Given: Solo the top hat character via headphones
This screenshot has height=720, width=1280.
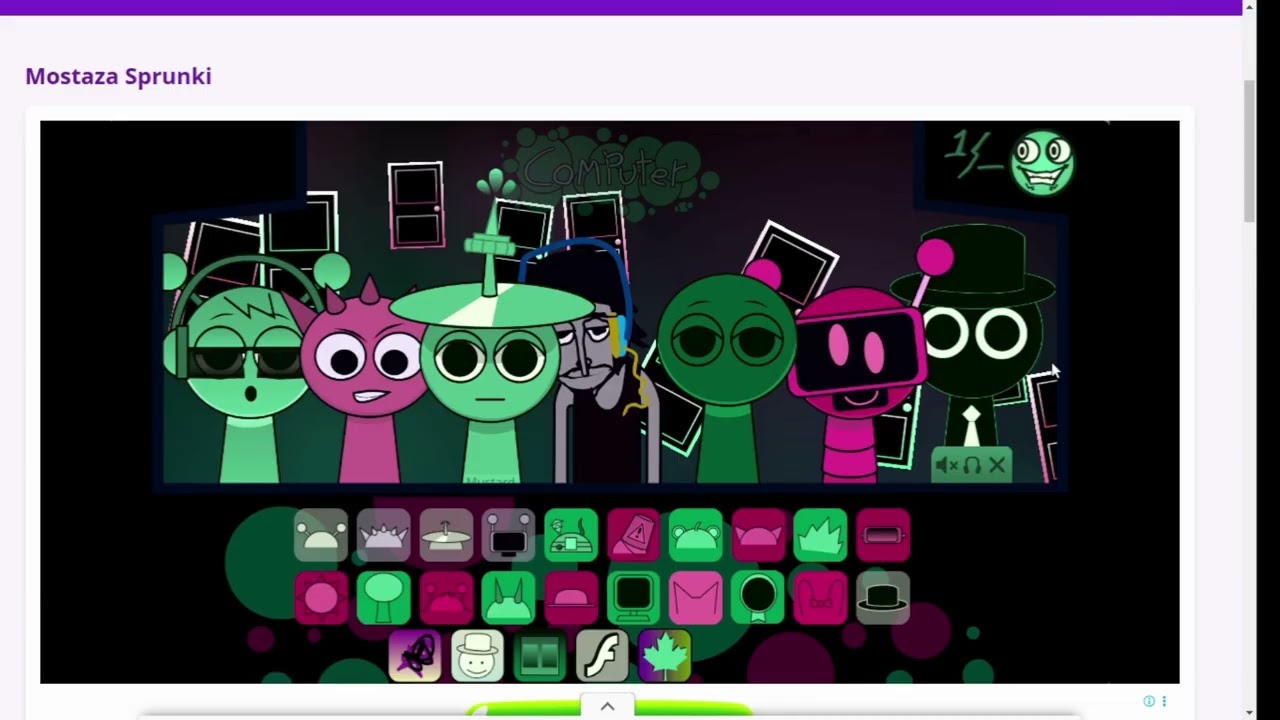Looking at the screenshot, I should 972,465.
